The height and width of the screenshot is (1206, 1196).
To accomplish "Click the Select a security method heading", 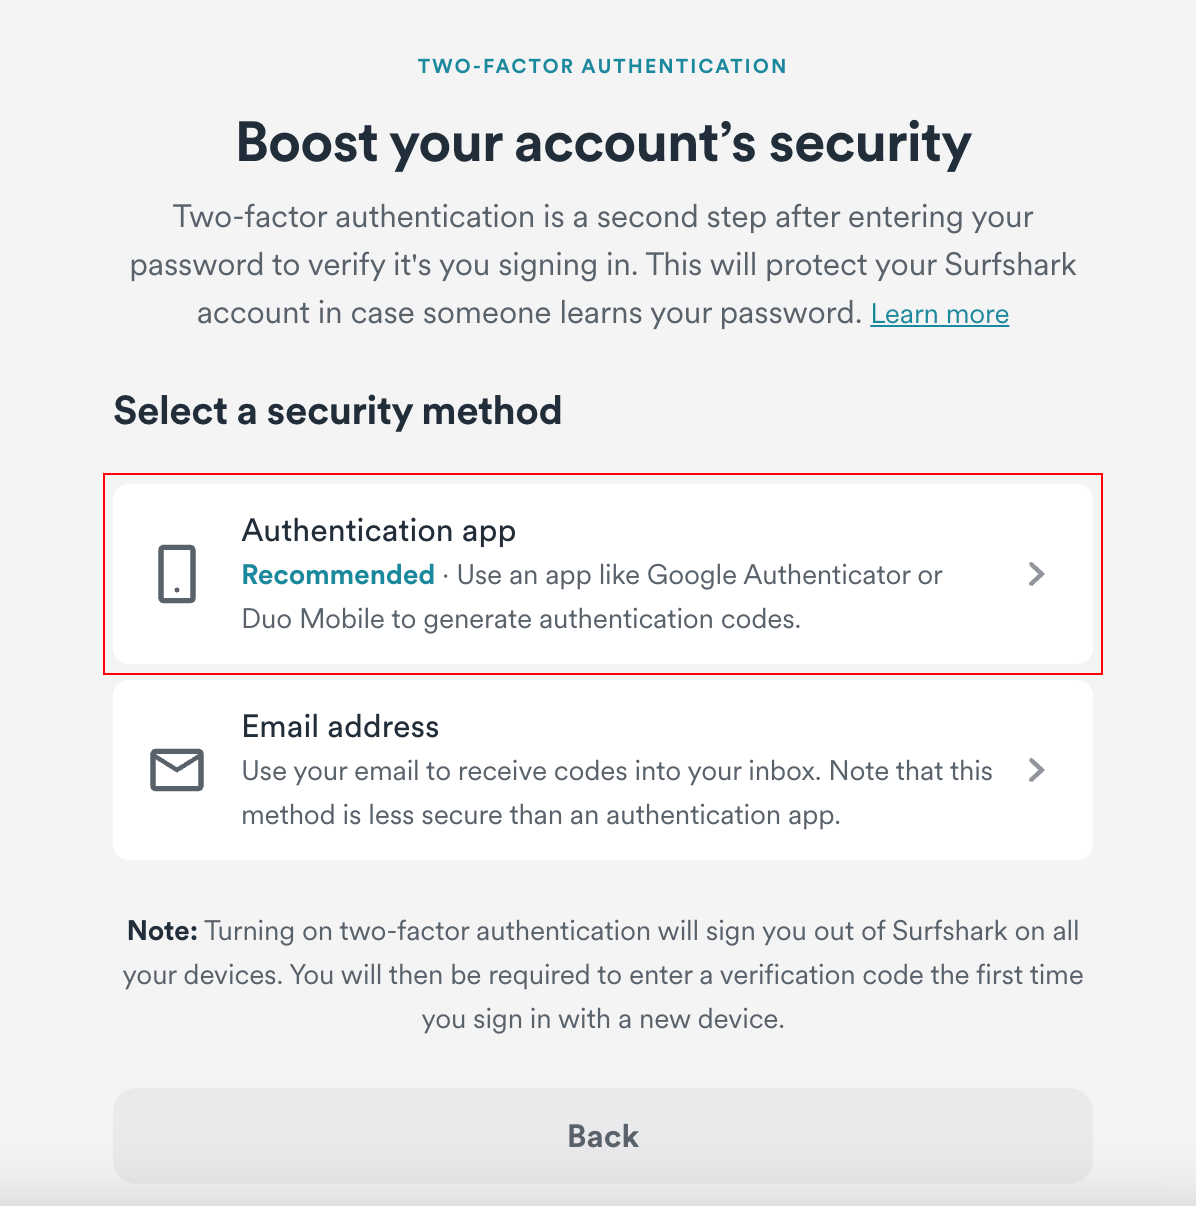I will click(x=338, y=410).
